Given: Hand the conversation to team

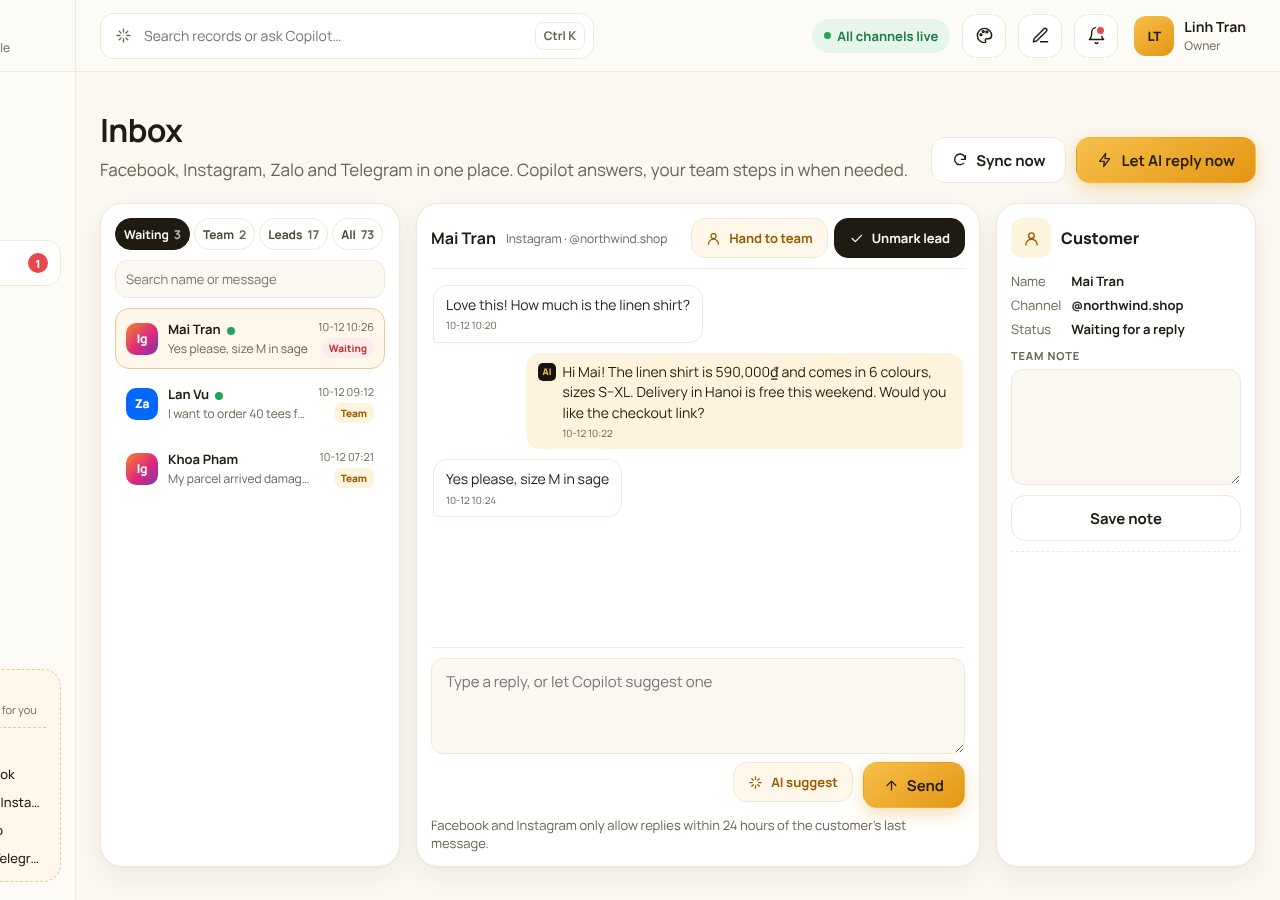Looking at the screenshot, I should [759, 238].
